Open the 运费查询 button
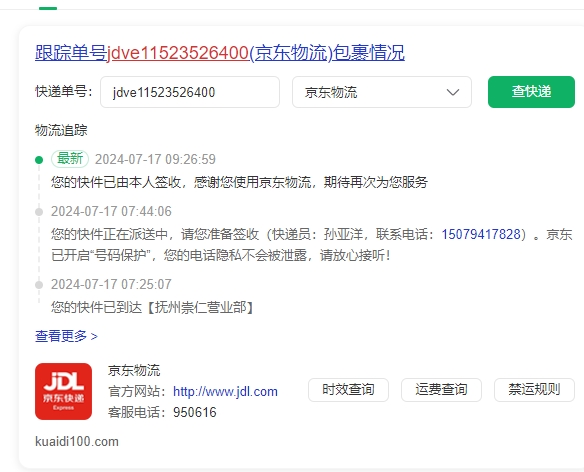The image size is (584, 472). (x=441, y=390)
